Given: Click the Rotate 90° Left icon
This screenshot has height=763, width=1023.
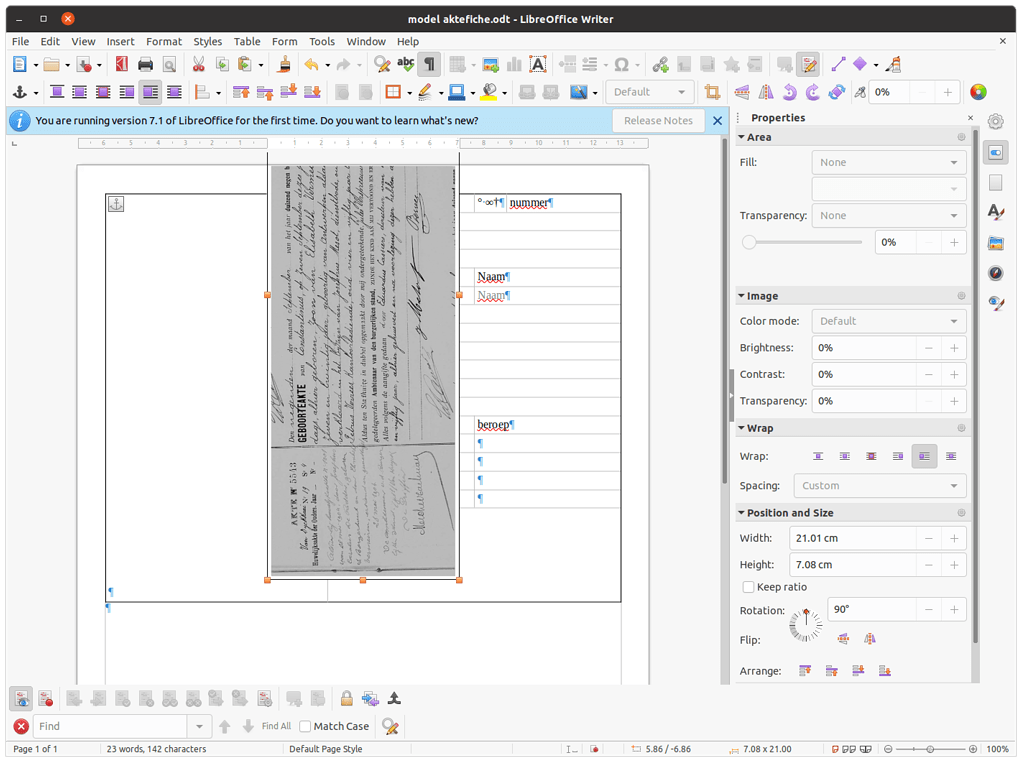Looking at the screenshot, I should (789, 92).
